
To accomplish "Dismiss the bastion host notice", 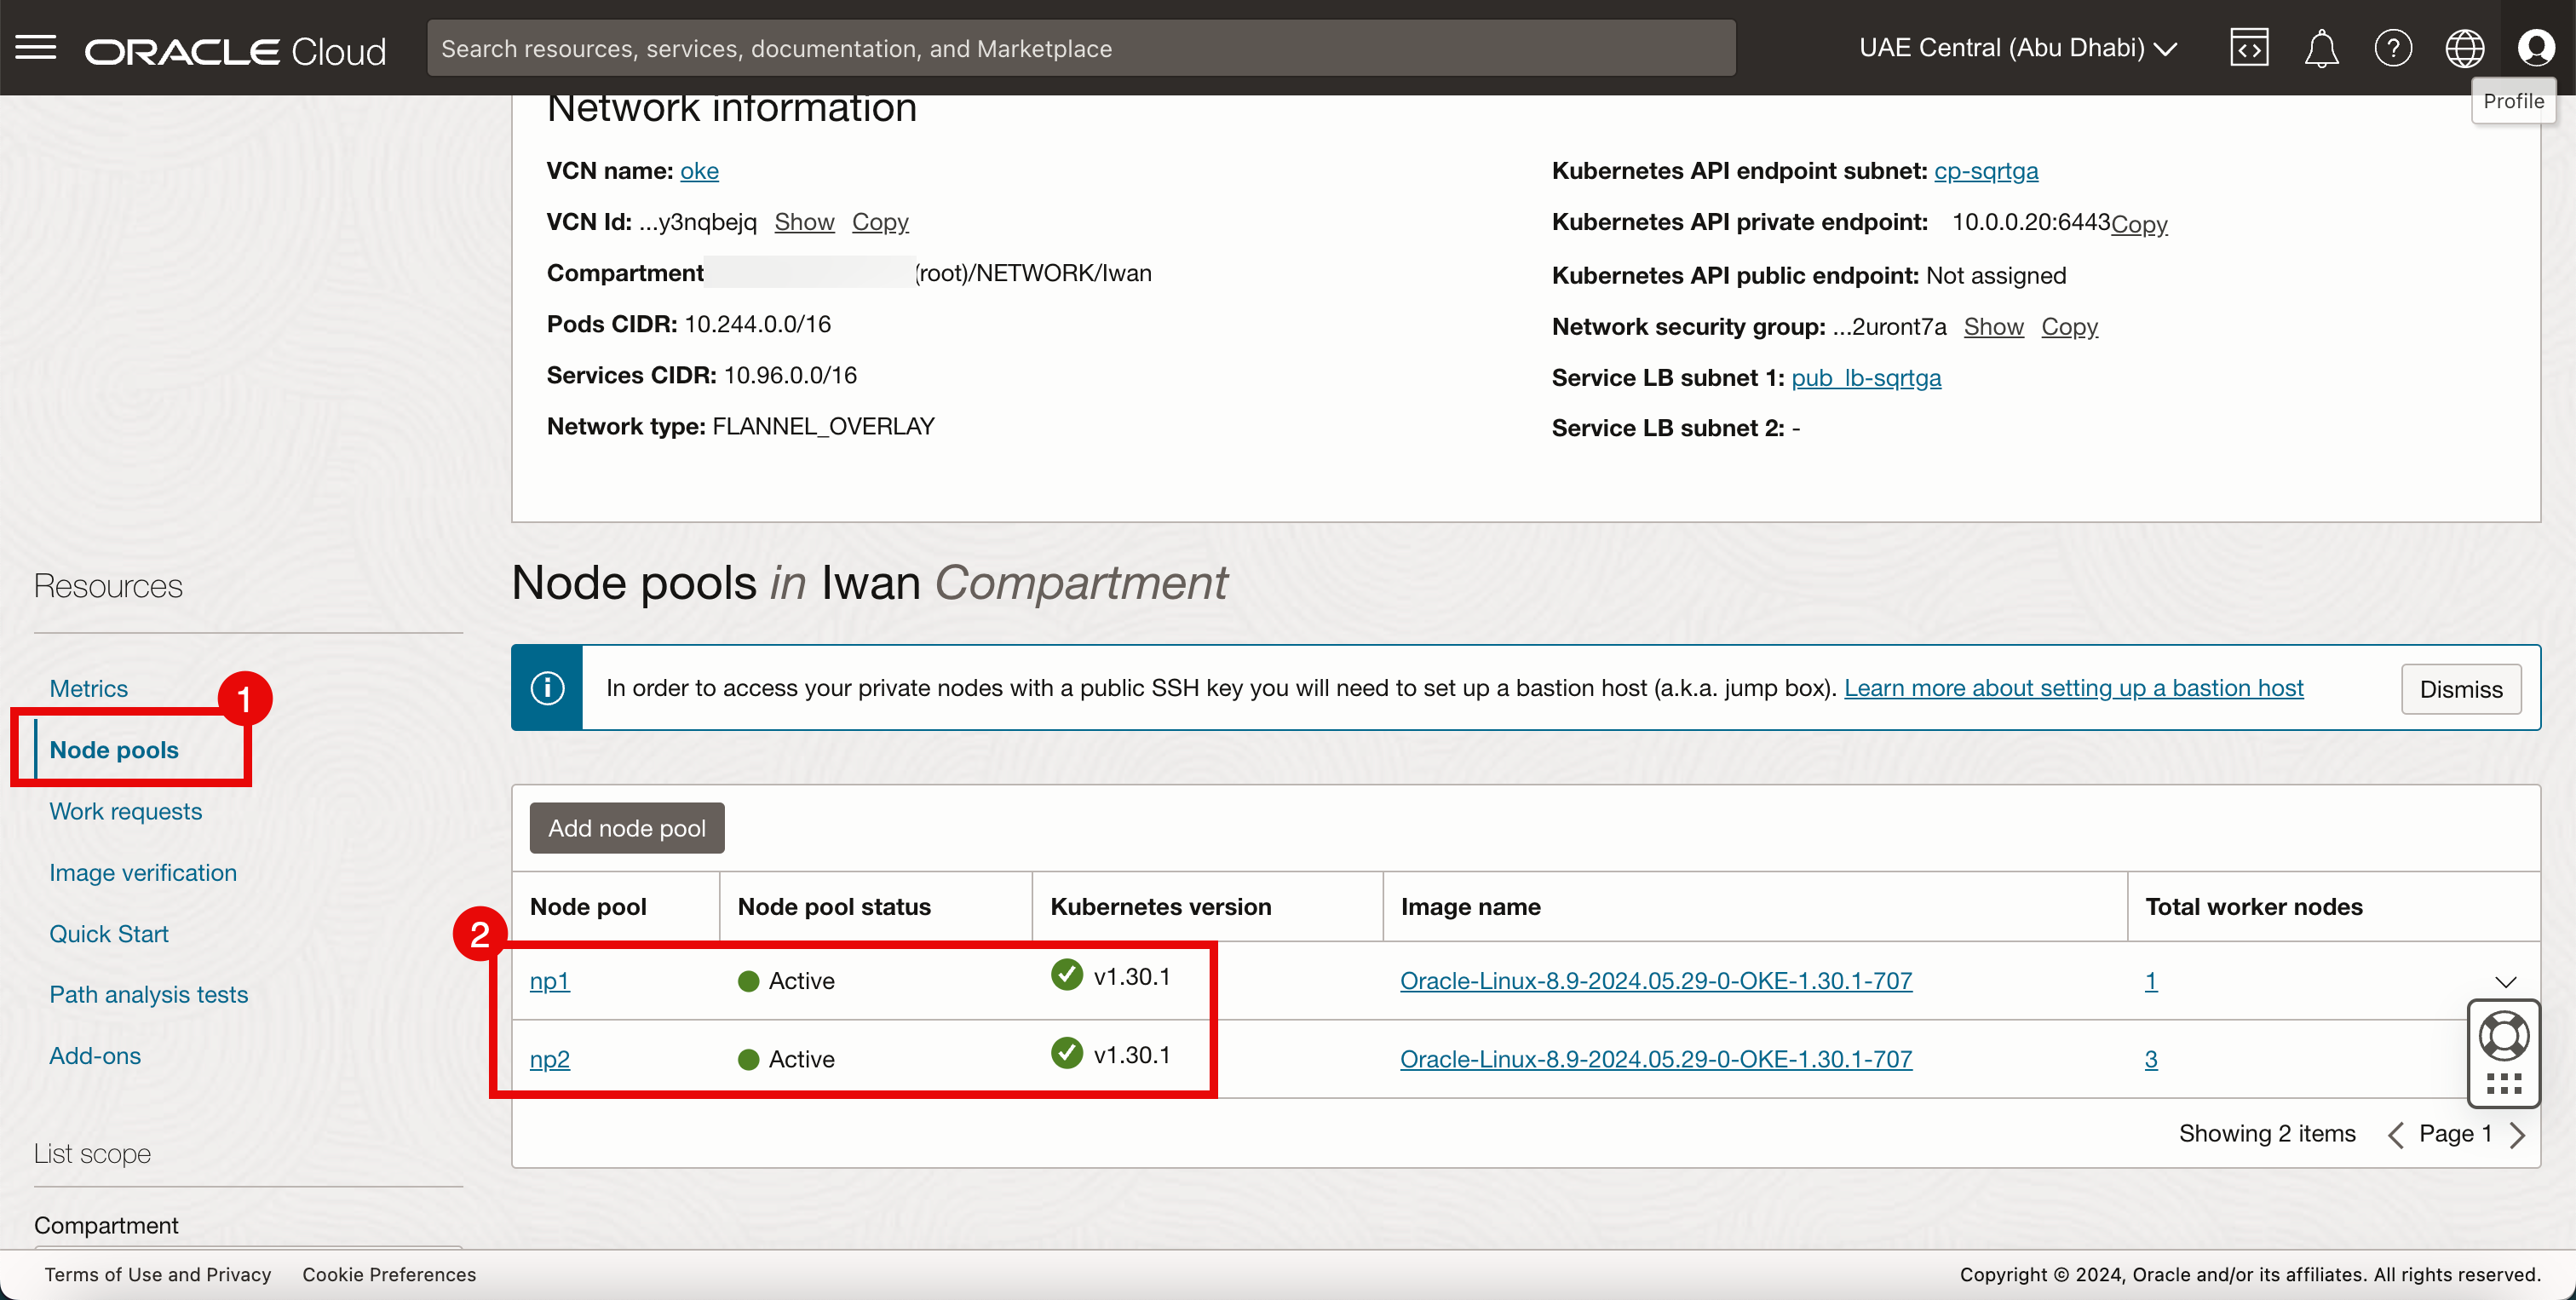I will [2460, 689].
